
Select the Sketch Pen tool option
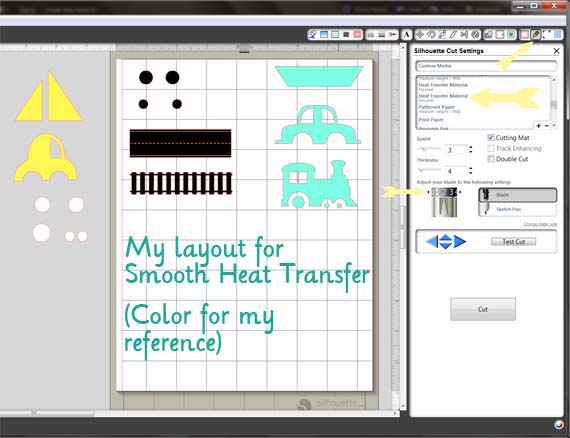[518, 209]
